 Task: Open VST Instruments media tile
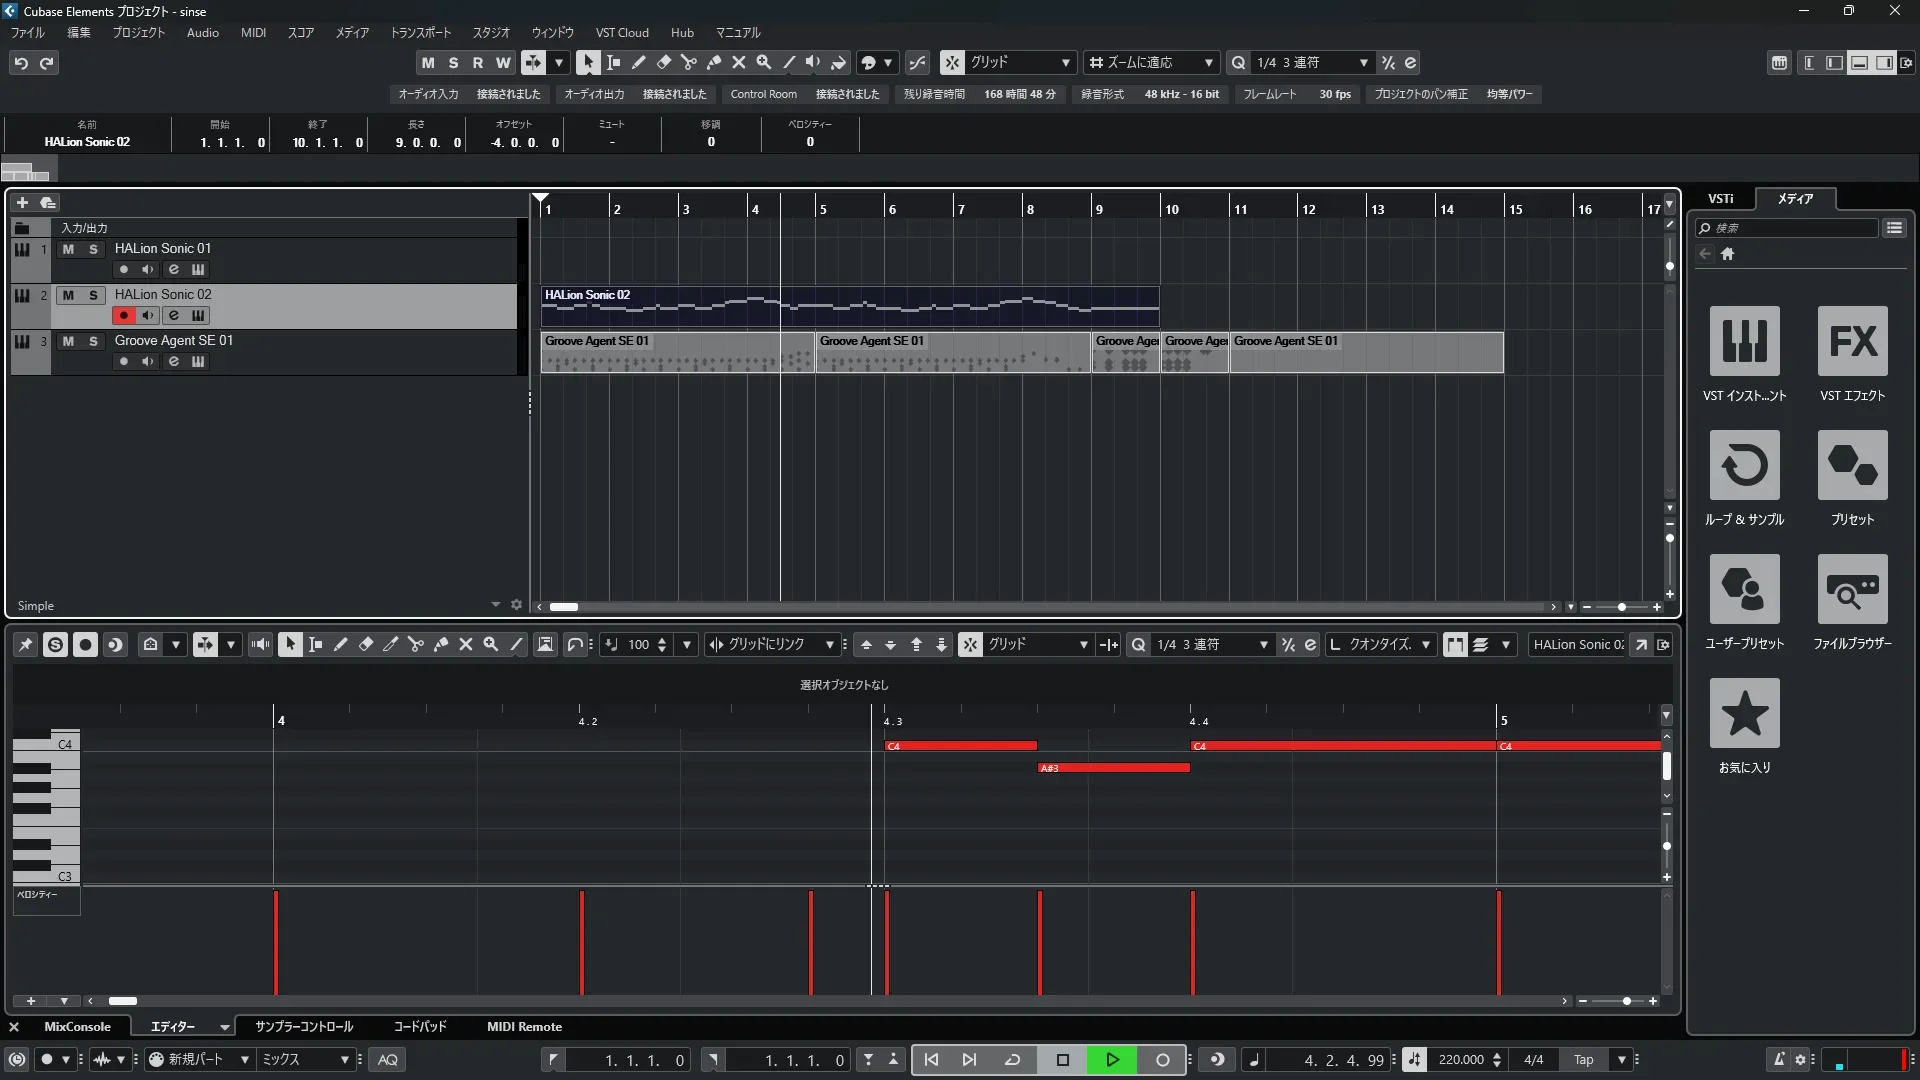(x=1744, y=341)
